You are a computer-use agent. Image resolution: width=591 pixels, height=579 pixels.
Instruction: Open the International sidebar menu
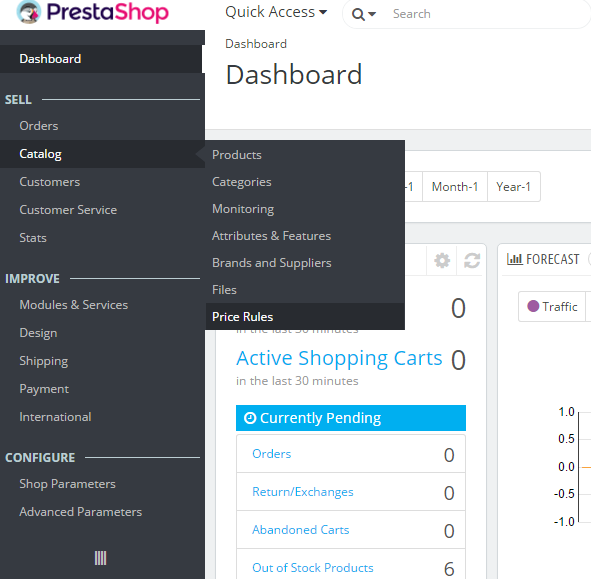click(x=55, y=417)
